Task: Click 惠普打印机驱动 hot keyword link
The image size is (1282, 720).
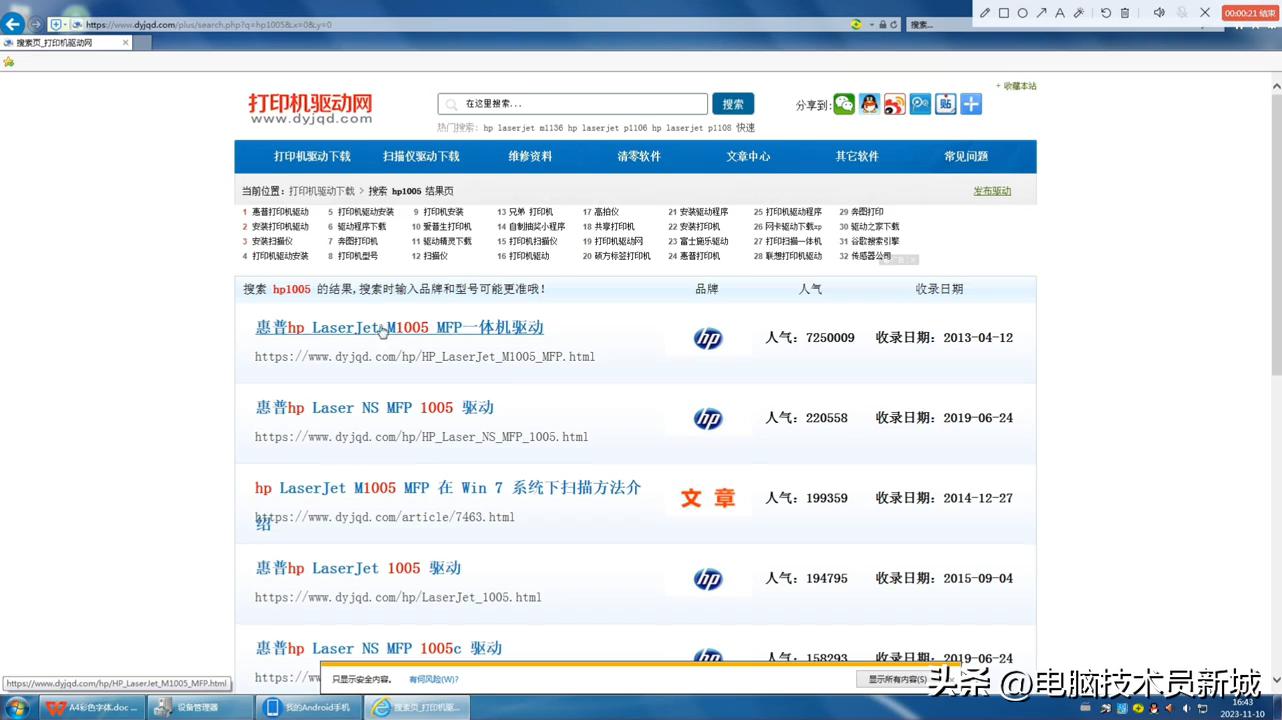Action: (x=280, y=212)
